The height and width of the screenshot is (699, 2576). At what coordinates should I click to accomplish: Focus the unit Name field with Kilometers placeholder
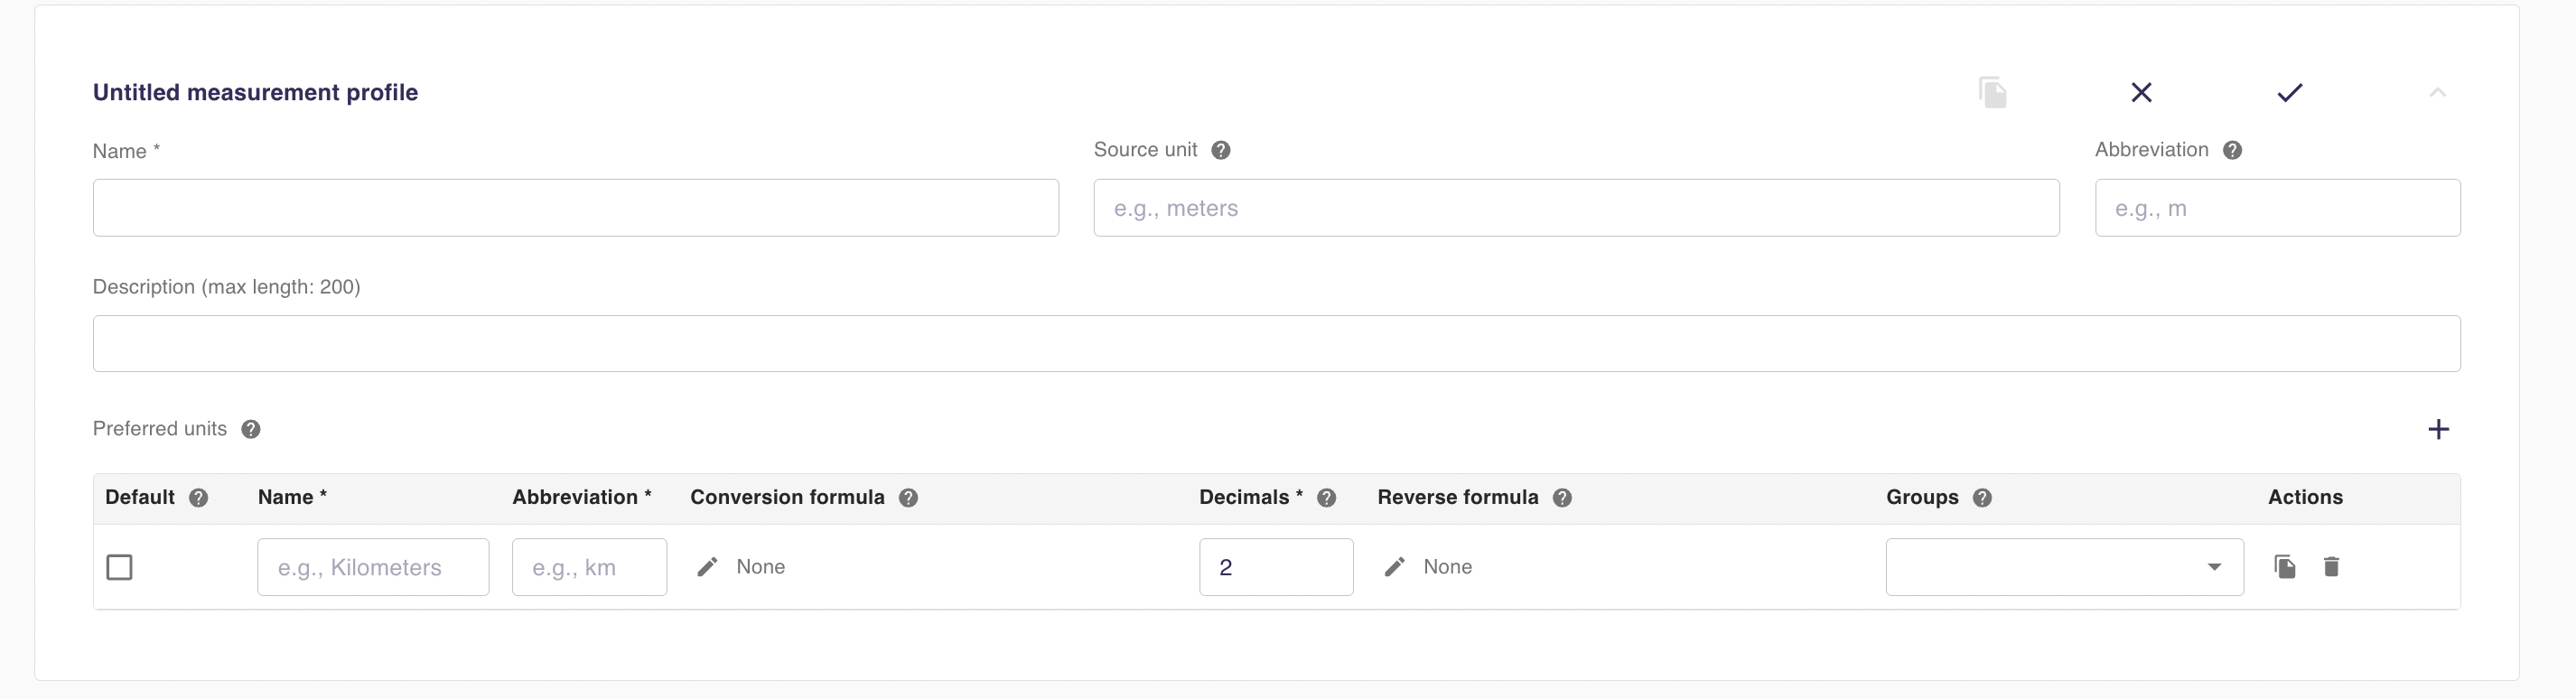372,567
